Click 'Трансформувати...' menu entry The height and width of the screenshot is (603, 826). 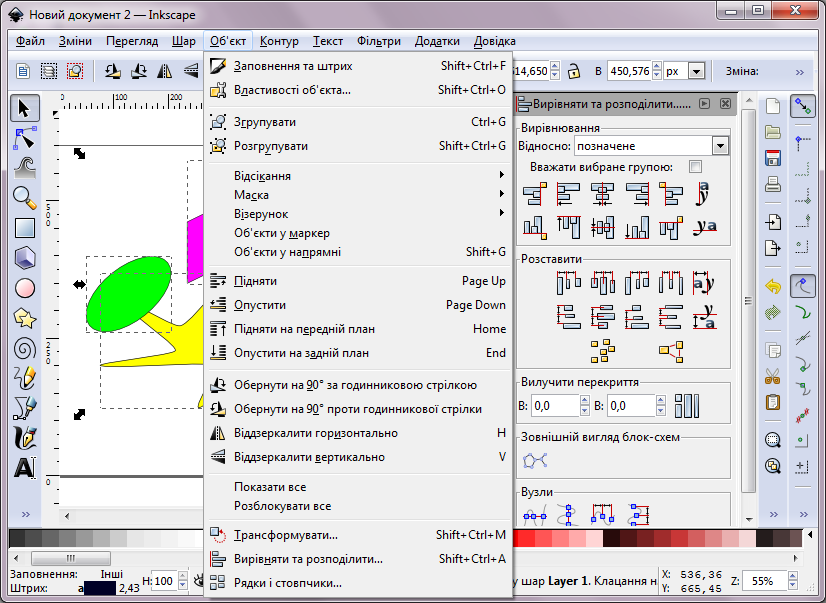point(285,535)
